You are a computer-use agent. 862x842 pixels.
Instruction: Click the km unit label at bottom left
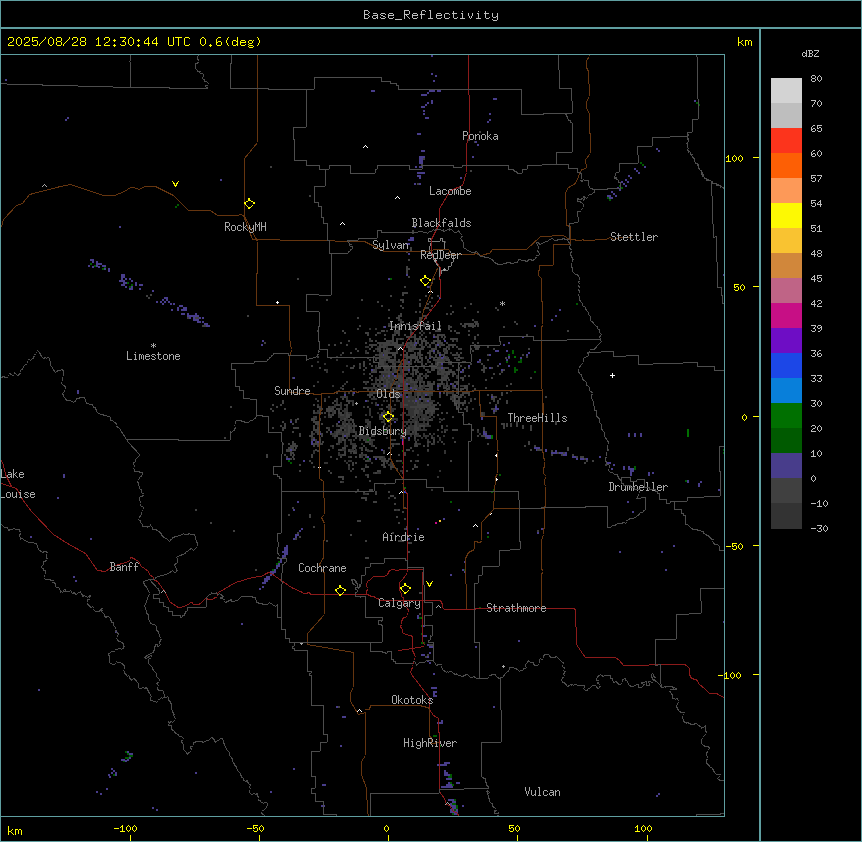(x=15, y=831)
